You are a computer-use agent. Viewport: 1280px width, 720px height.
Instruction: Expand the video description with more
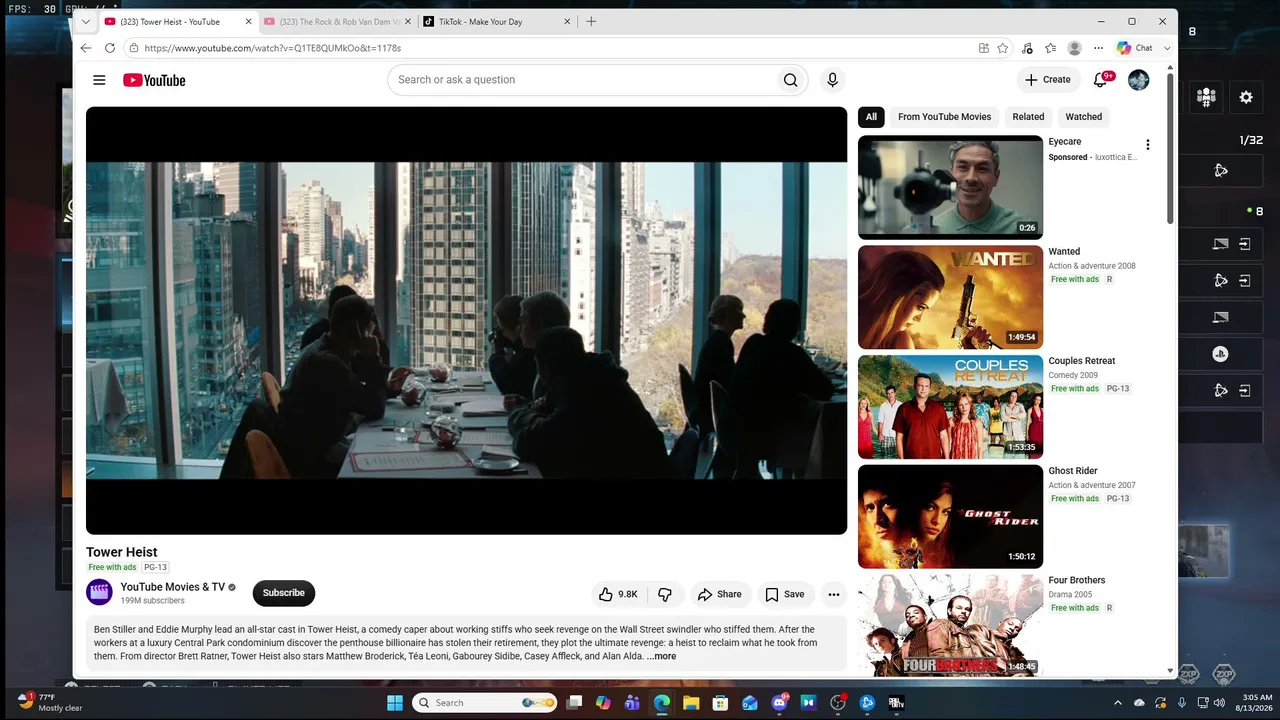click(661, 657)
